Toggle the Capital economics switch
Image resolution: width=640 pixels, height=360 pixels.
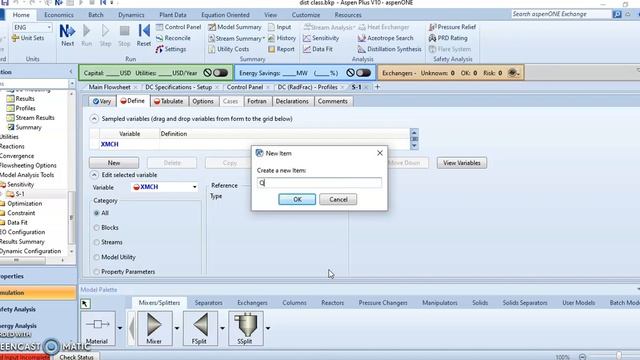click(220, 73)
